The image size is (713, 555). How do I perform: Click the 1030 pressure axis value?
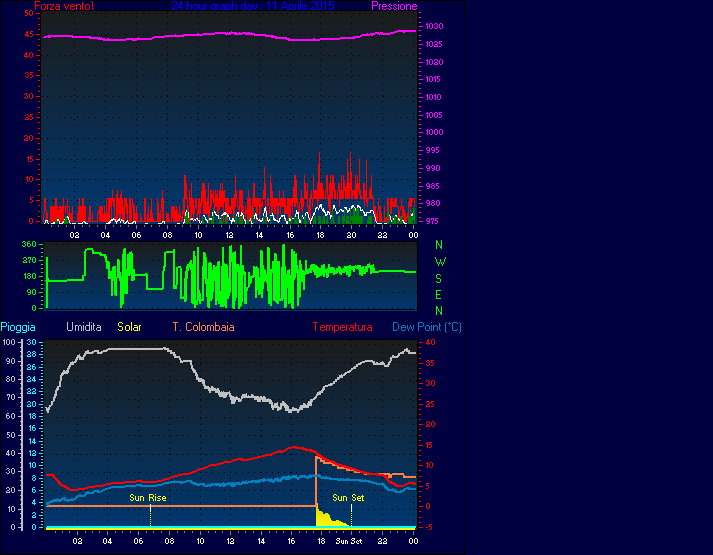point(434,26)
